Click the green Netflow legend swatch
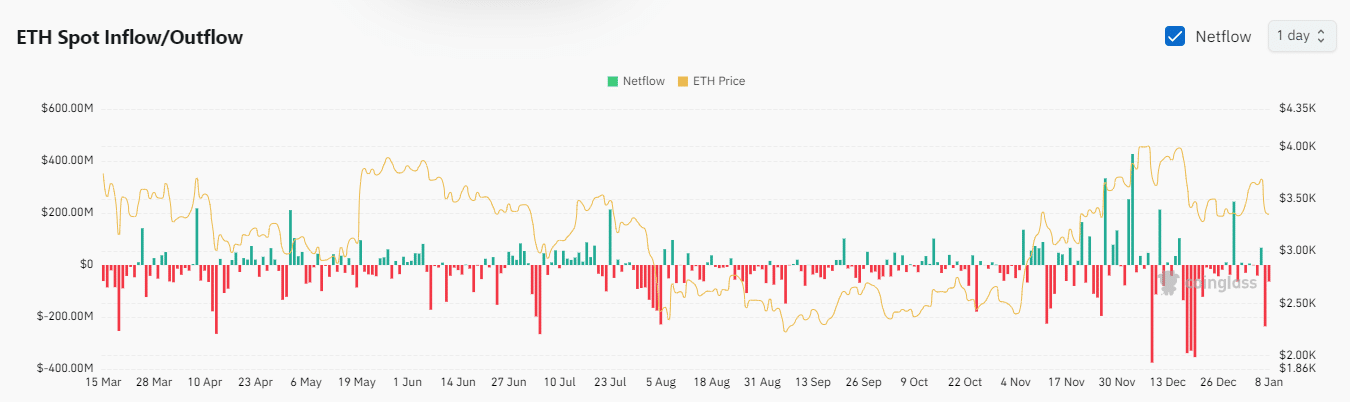Image resolution: width=1350 pixels, height=402 pixels. point(611,81)
